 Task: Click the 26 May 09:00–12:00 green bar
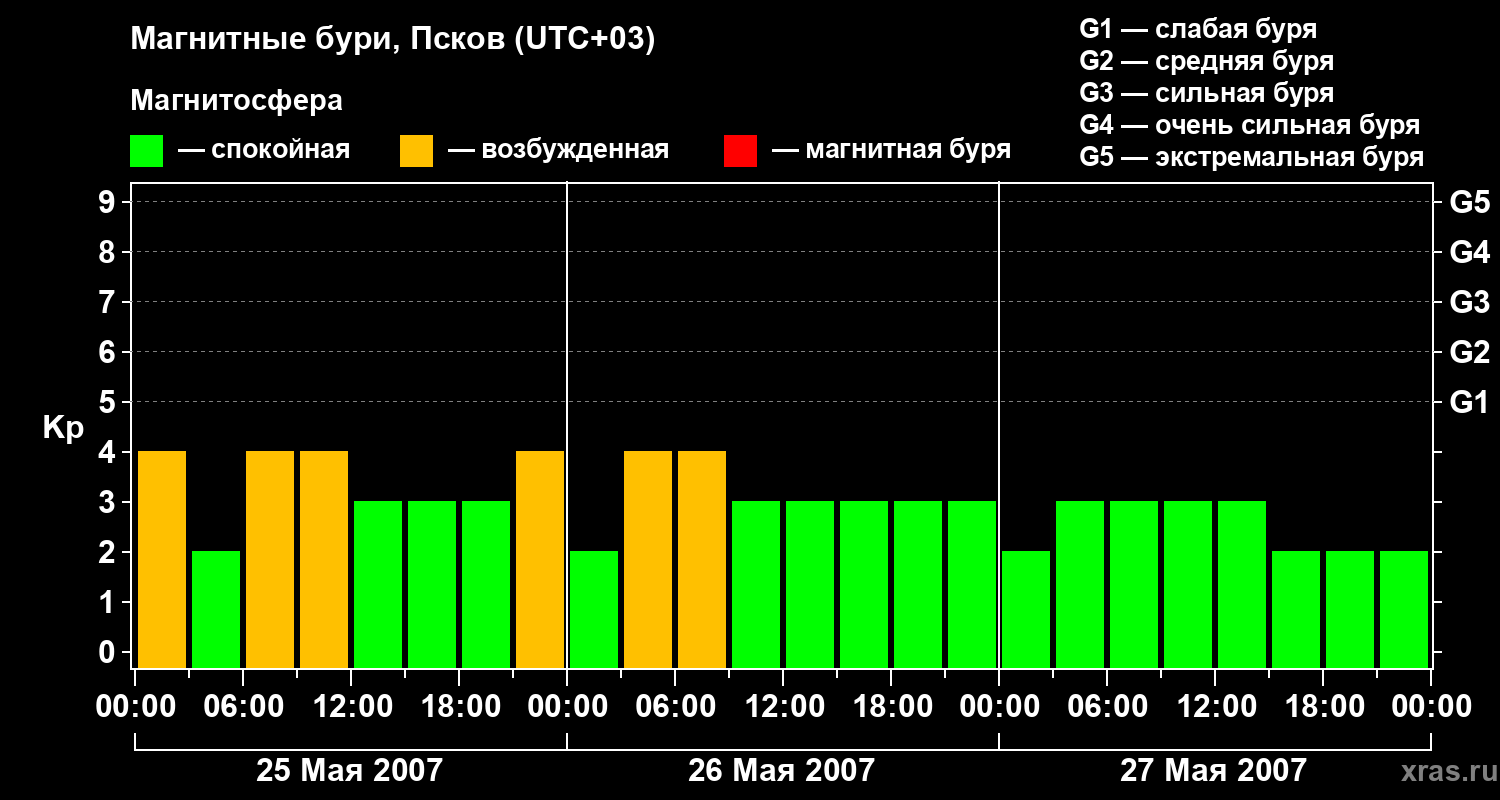(x=756, y=584)
